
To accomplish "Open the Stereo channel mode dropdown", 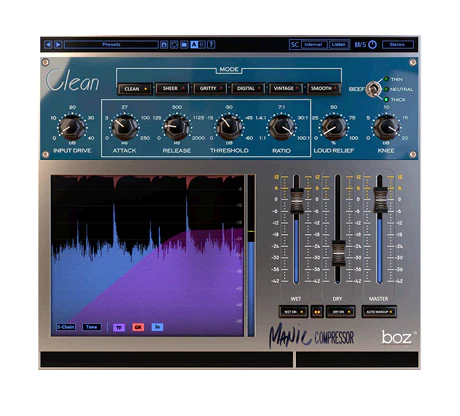I will tap(398, 44).
